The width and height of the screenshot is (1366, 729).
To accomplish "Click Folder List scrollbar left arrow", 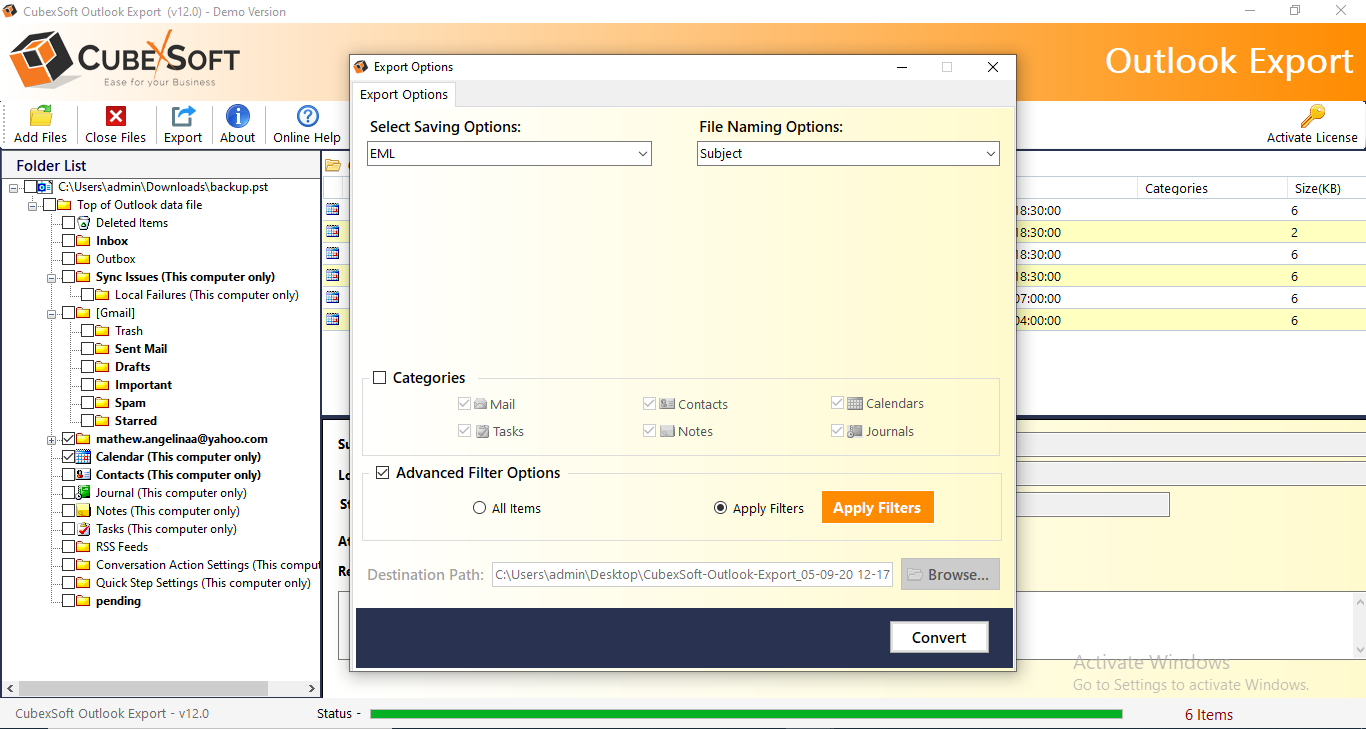I will [10, 689].
